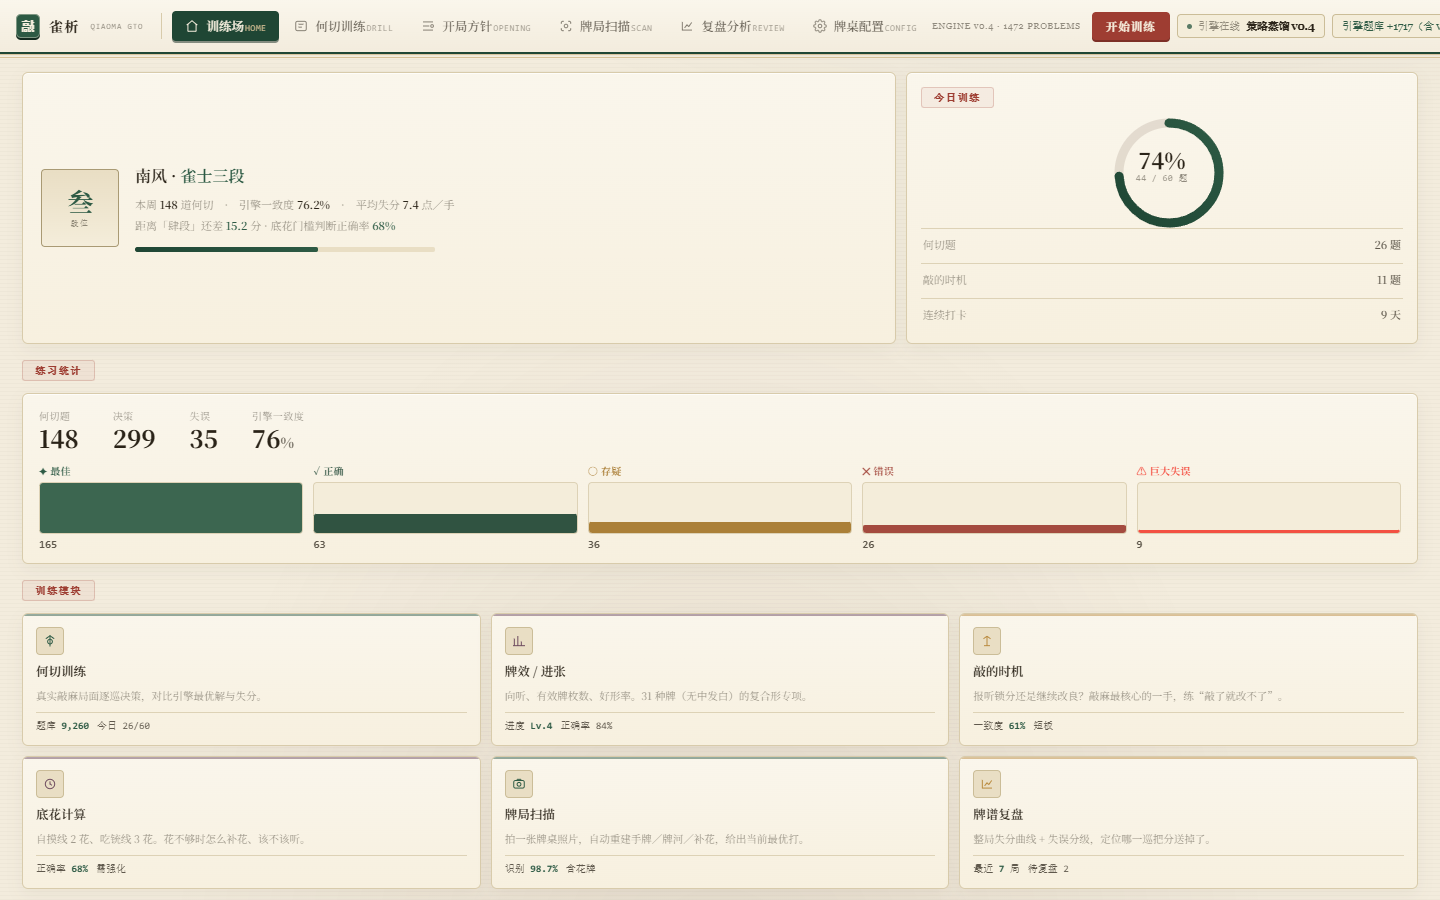Click the 决策 299 statistic

click(134, 431)
